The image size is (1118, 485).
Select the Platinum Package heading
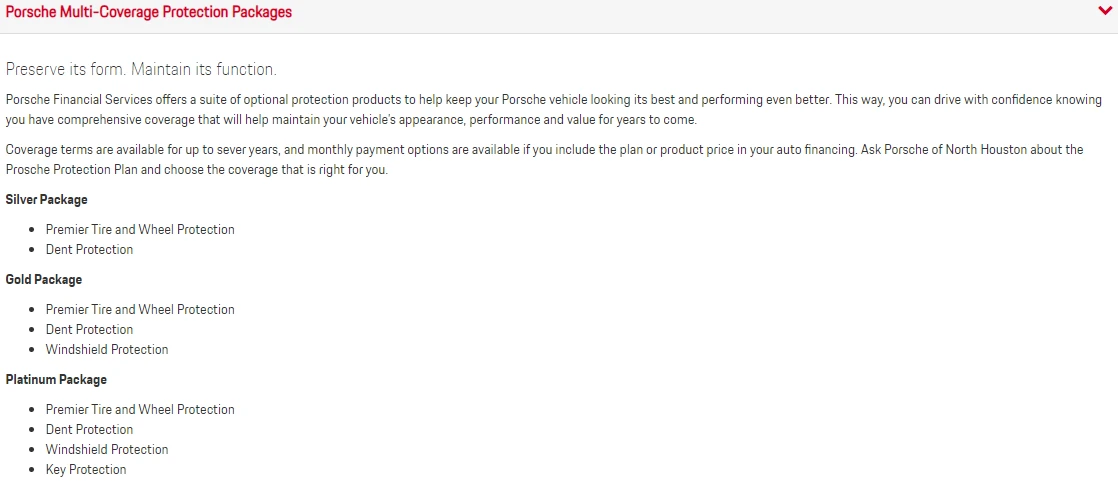(x=56, y=379)
